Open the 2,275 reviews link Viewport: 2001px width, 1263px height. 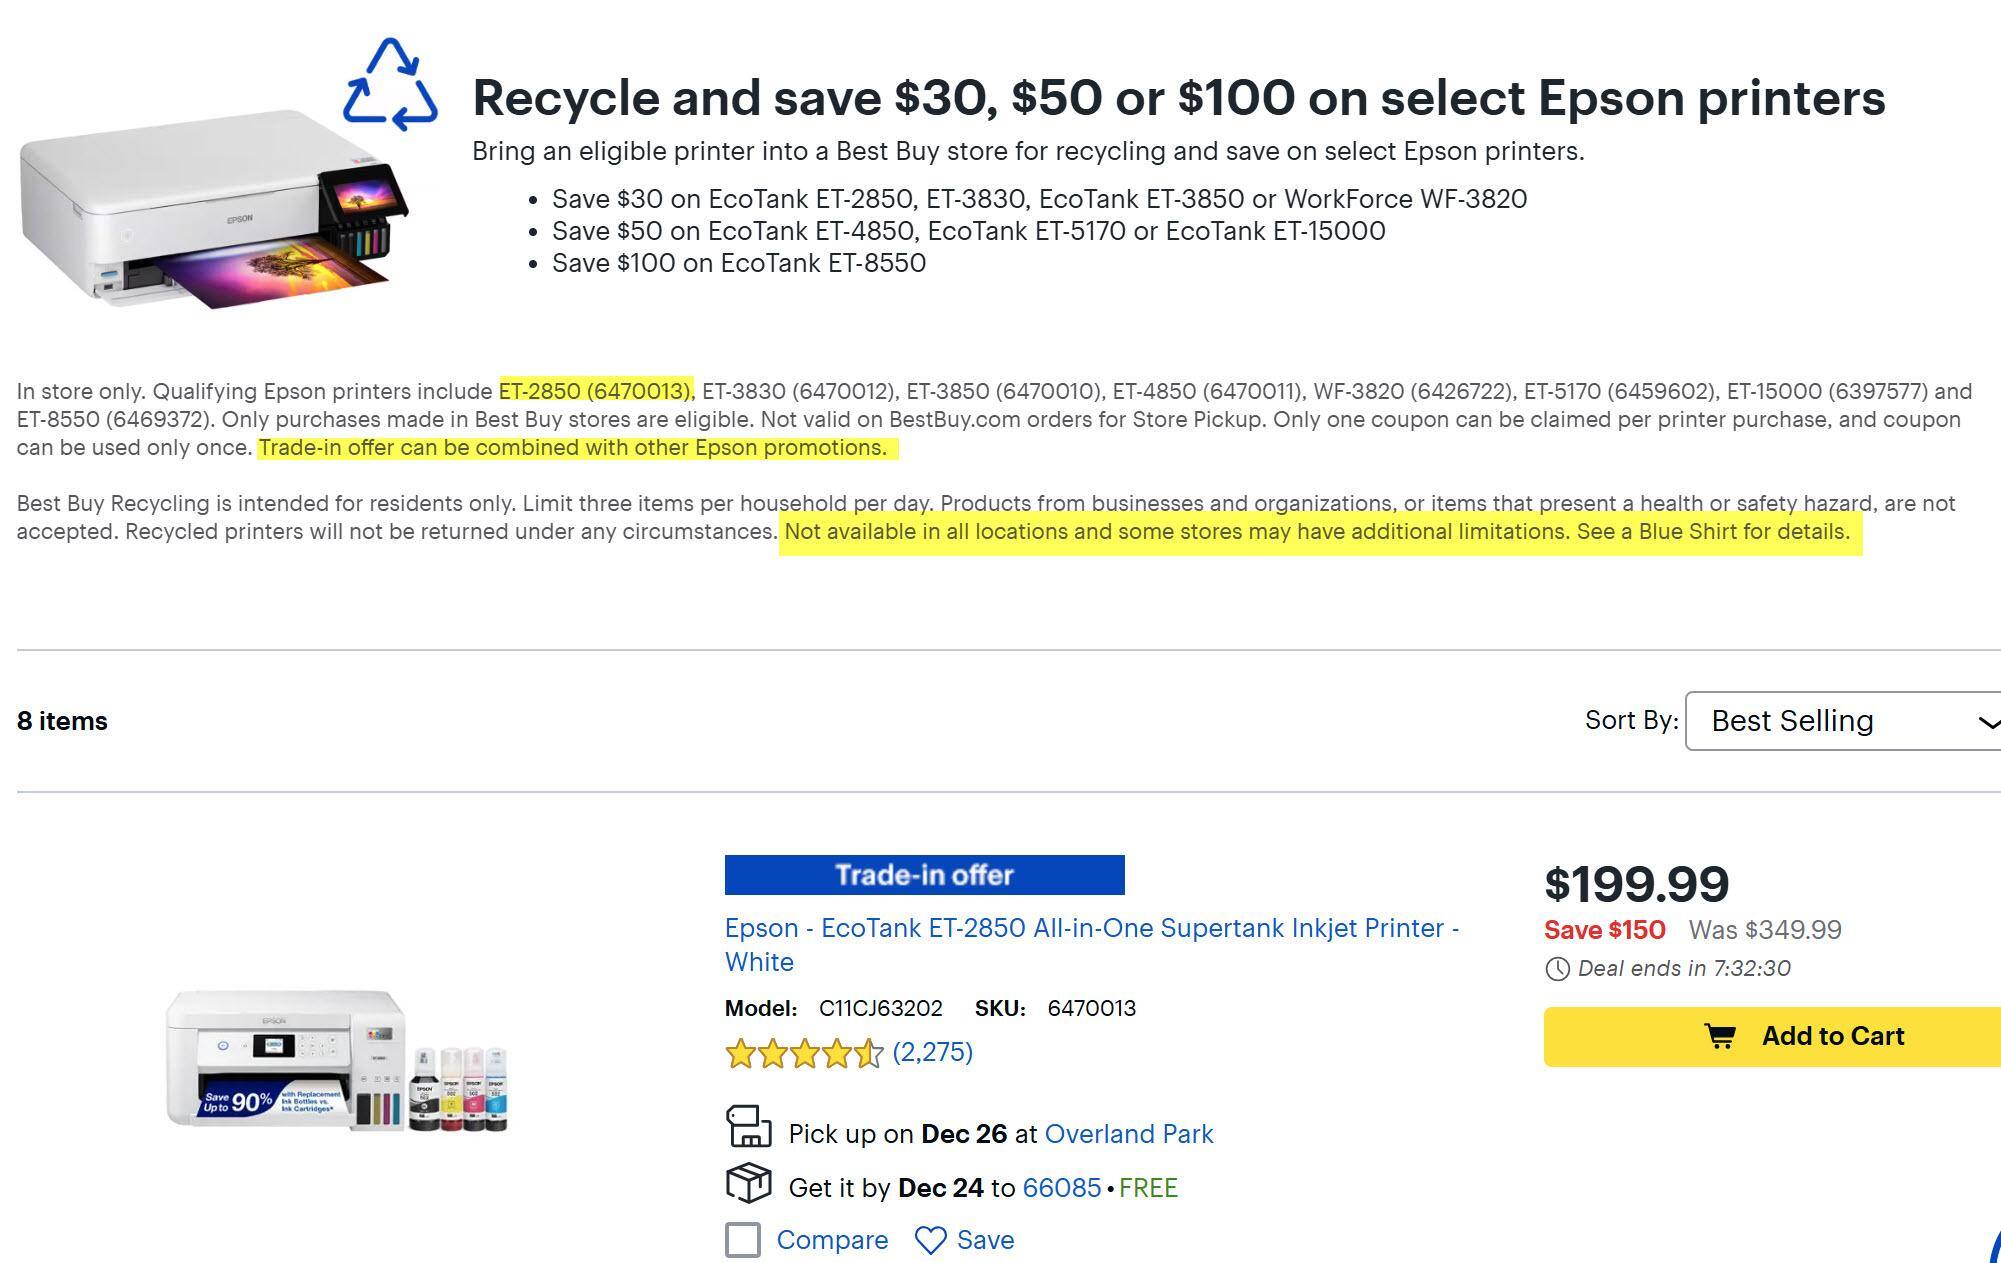(x=932, y=1052)
